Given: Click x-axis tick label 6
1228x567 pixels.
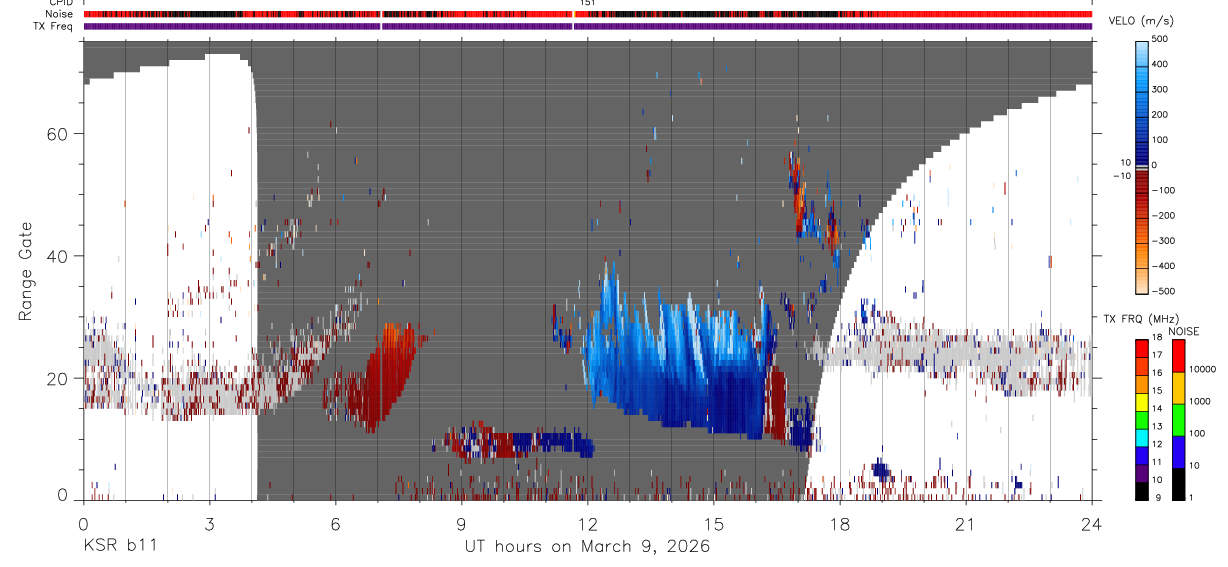Looking at the screenshot, I should pos(335,524).
